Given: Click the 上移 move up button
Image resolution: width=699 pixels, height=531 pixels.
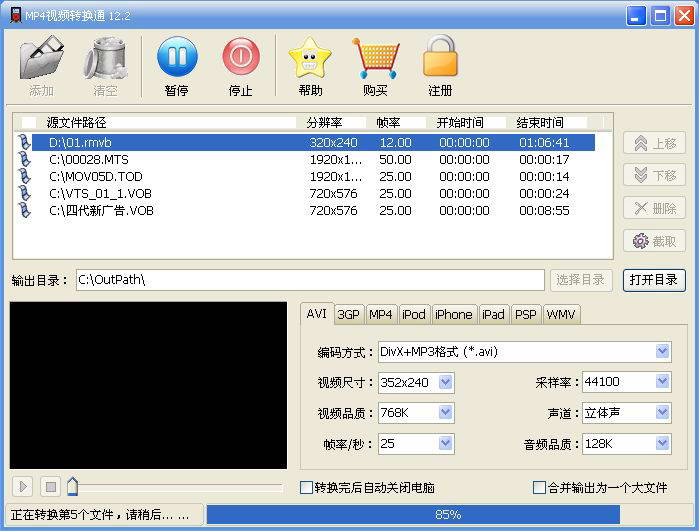Looking at the screenshot, I should tap(654, 144).
